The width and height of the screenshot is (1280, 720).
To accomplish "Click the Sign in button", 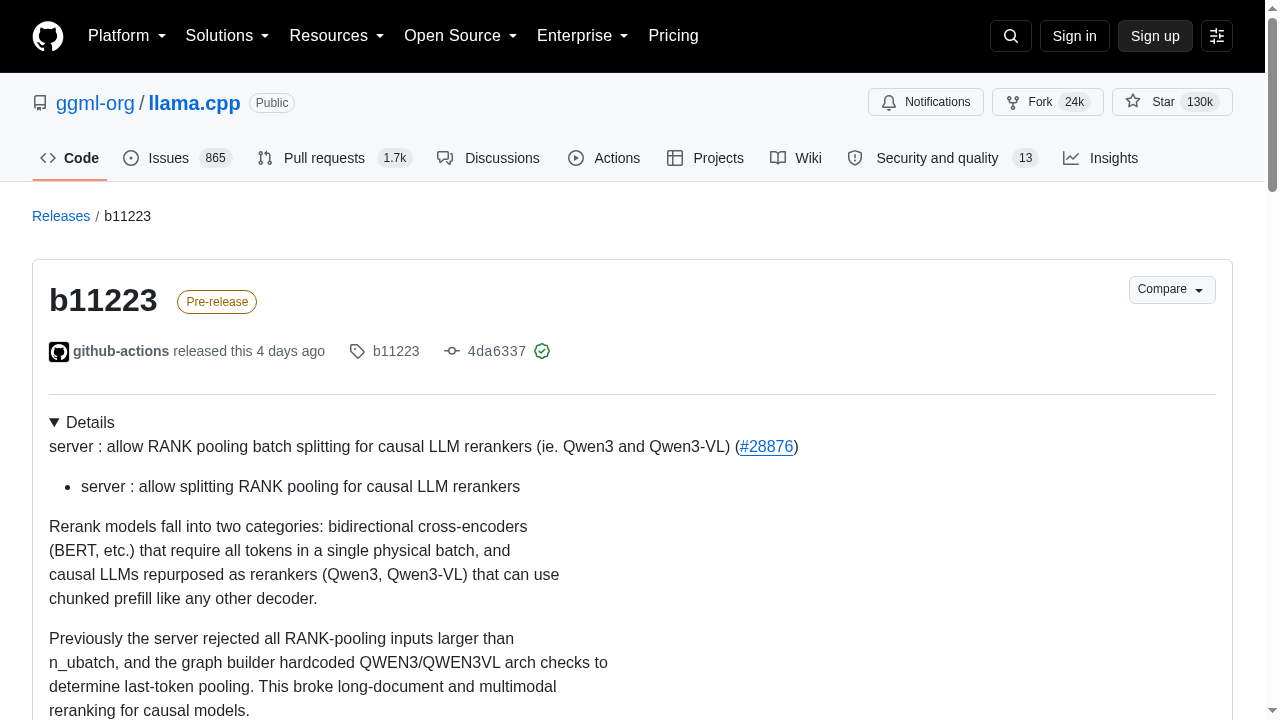I will point(1075,36).
